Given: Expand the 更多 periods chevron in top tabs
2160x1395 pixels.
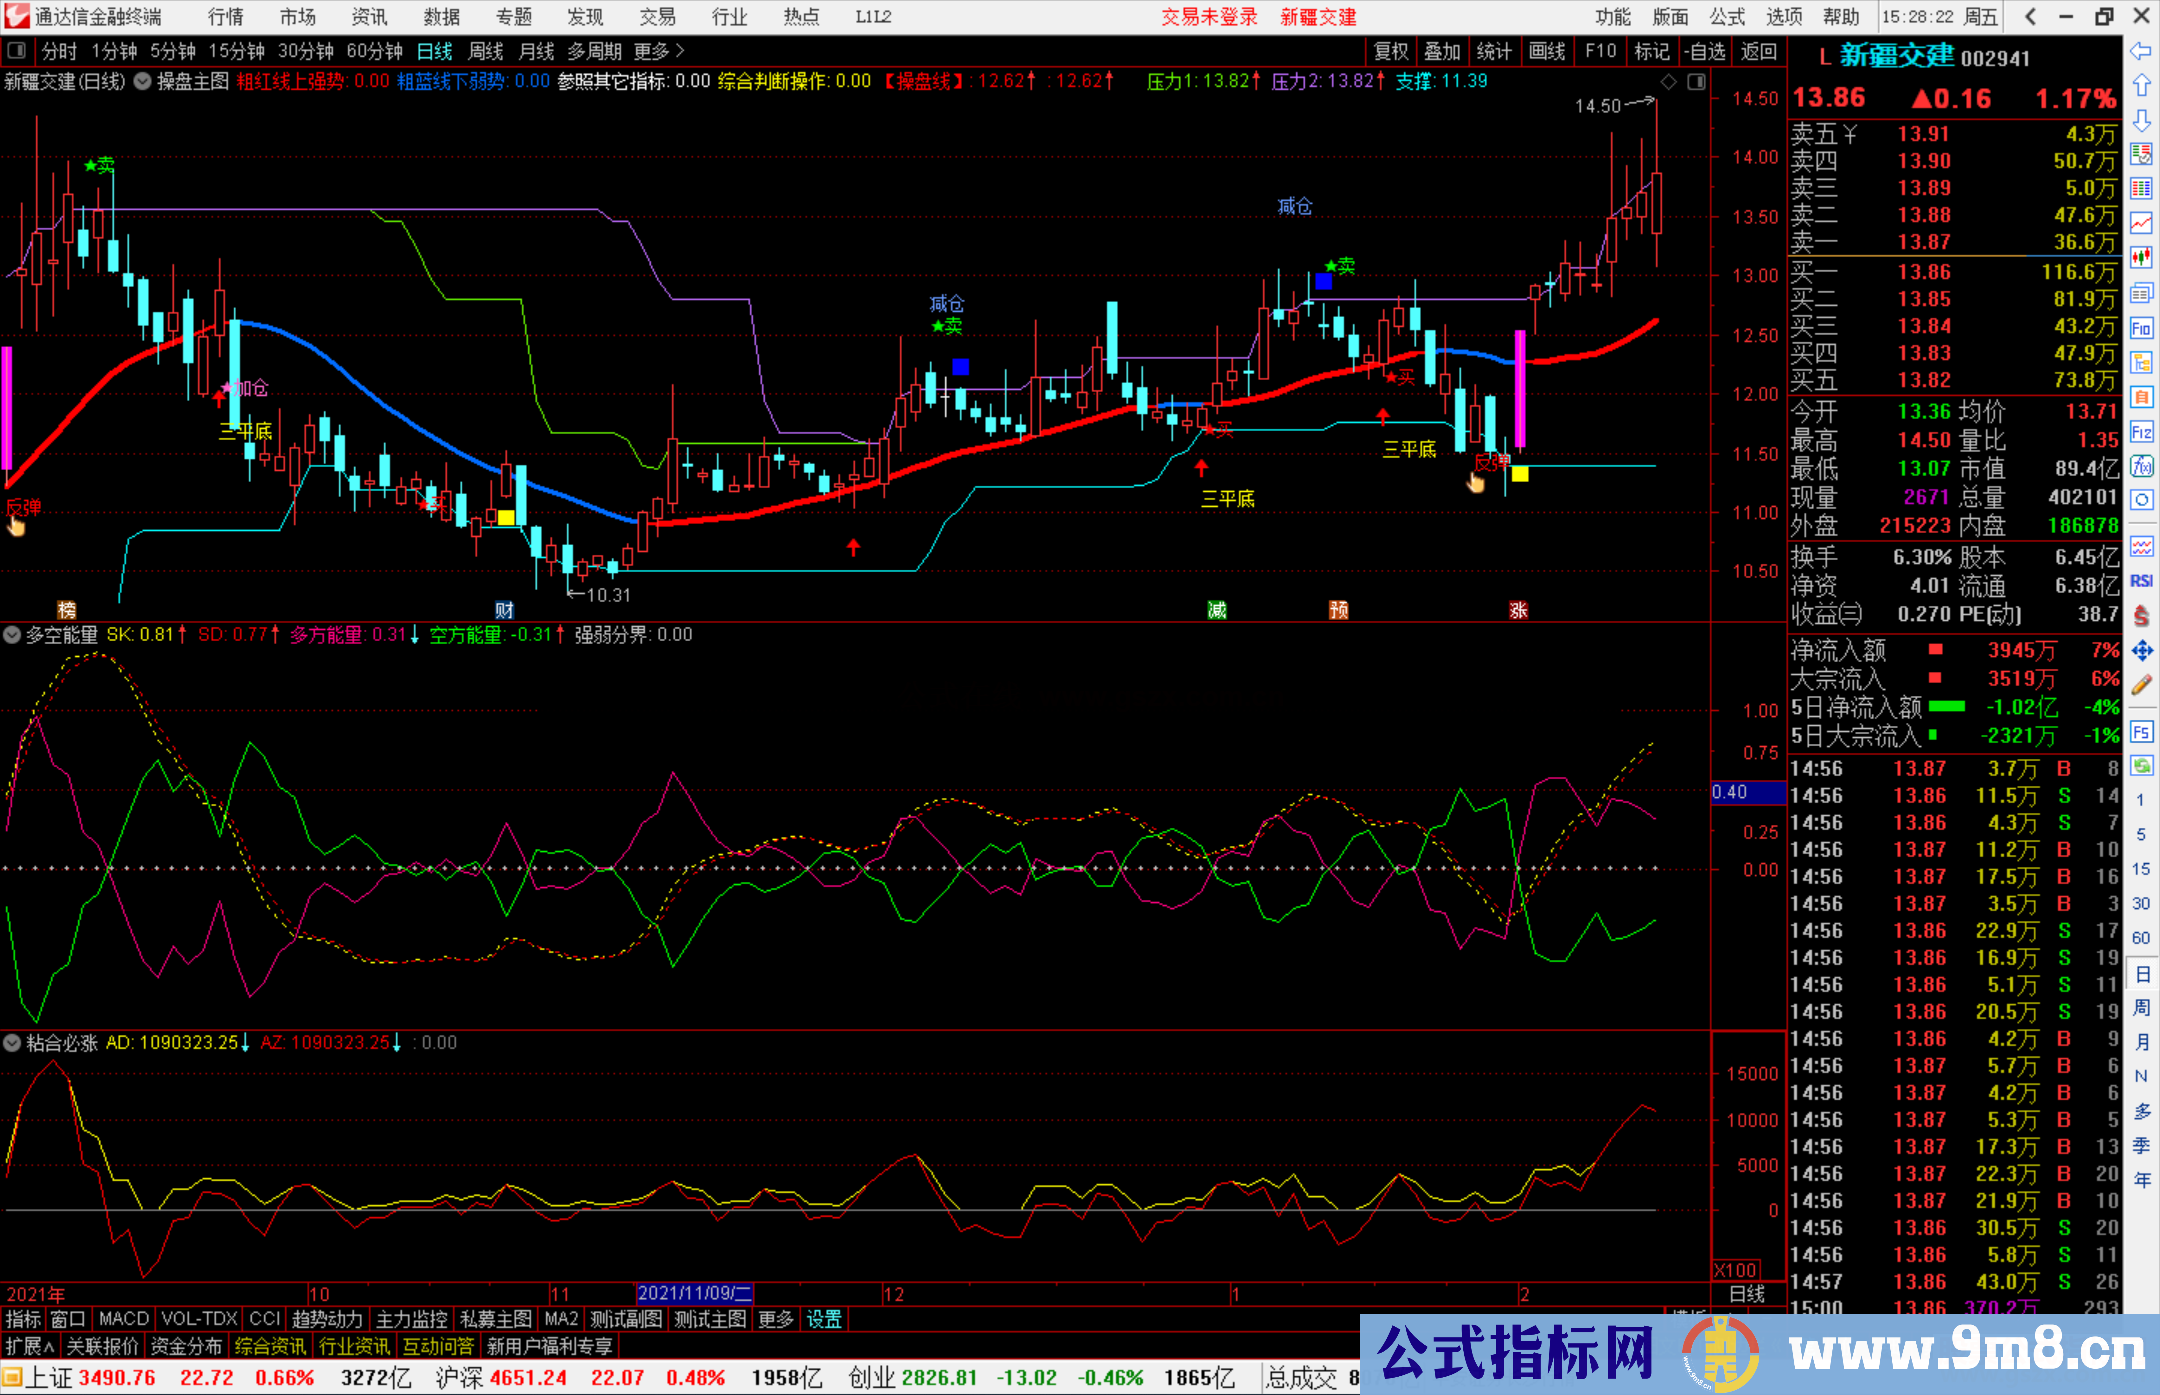Looking at the screenshot, I should 680,50.
